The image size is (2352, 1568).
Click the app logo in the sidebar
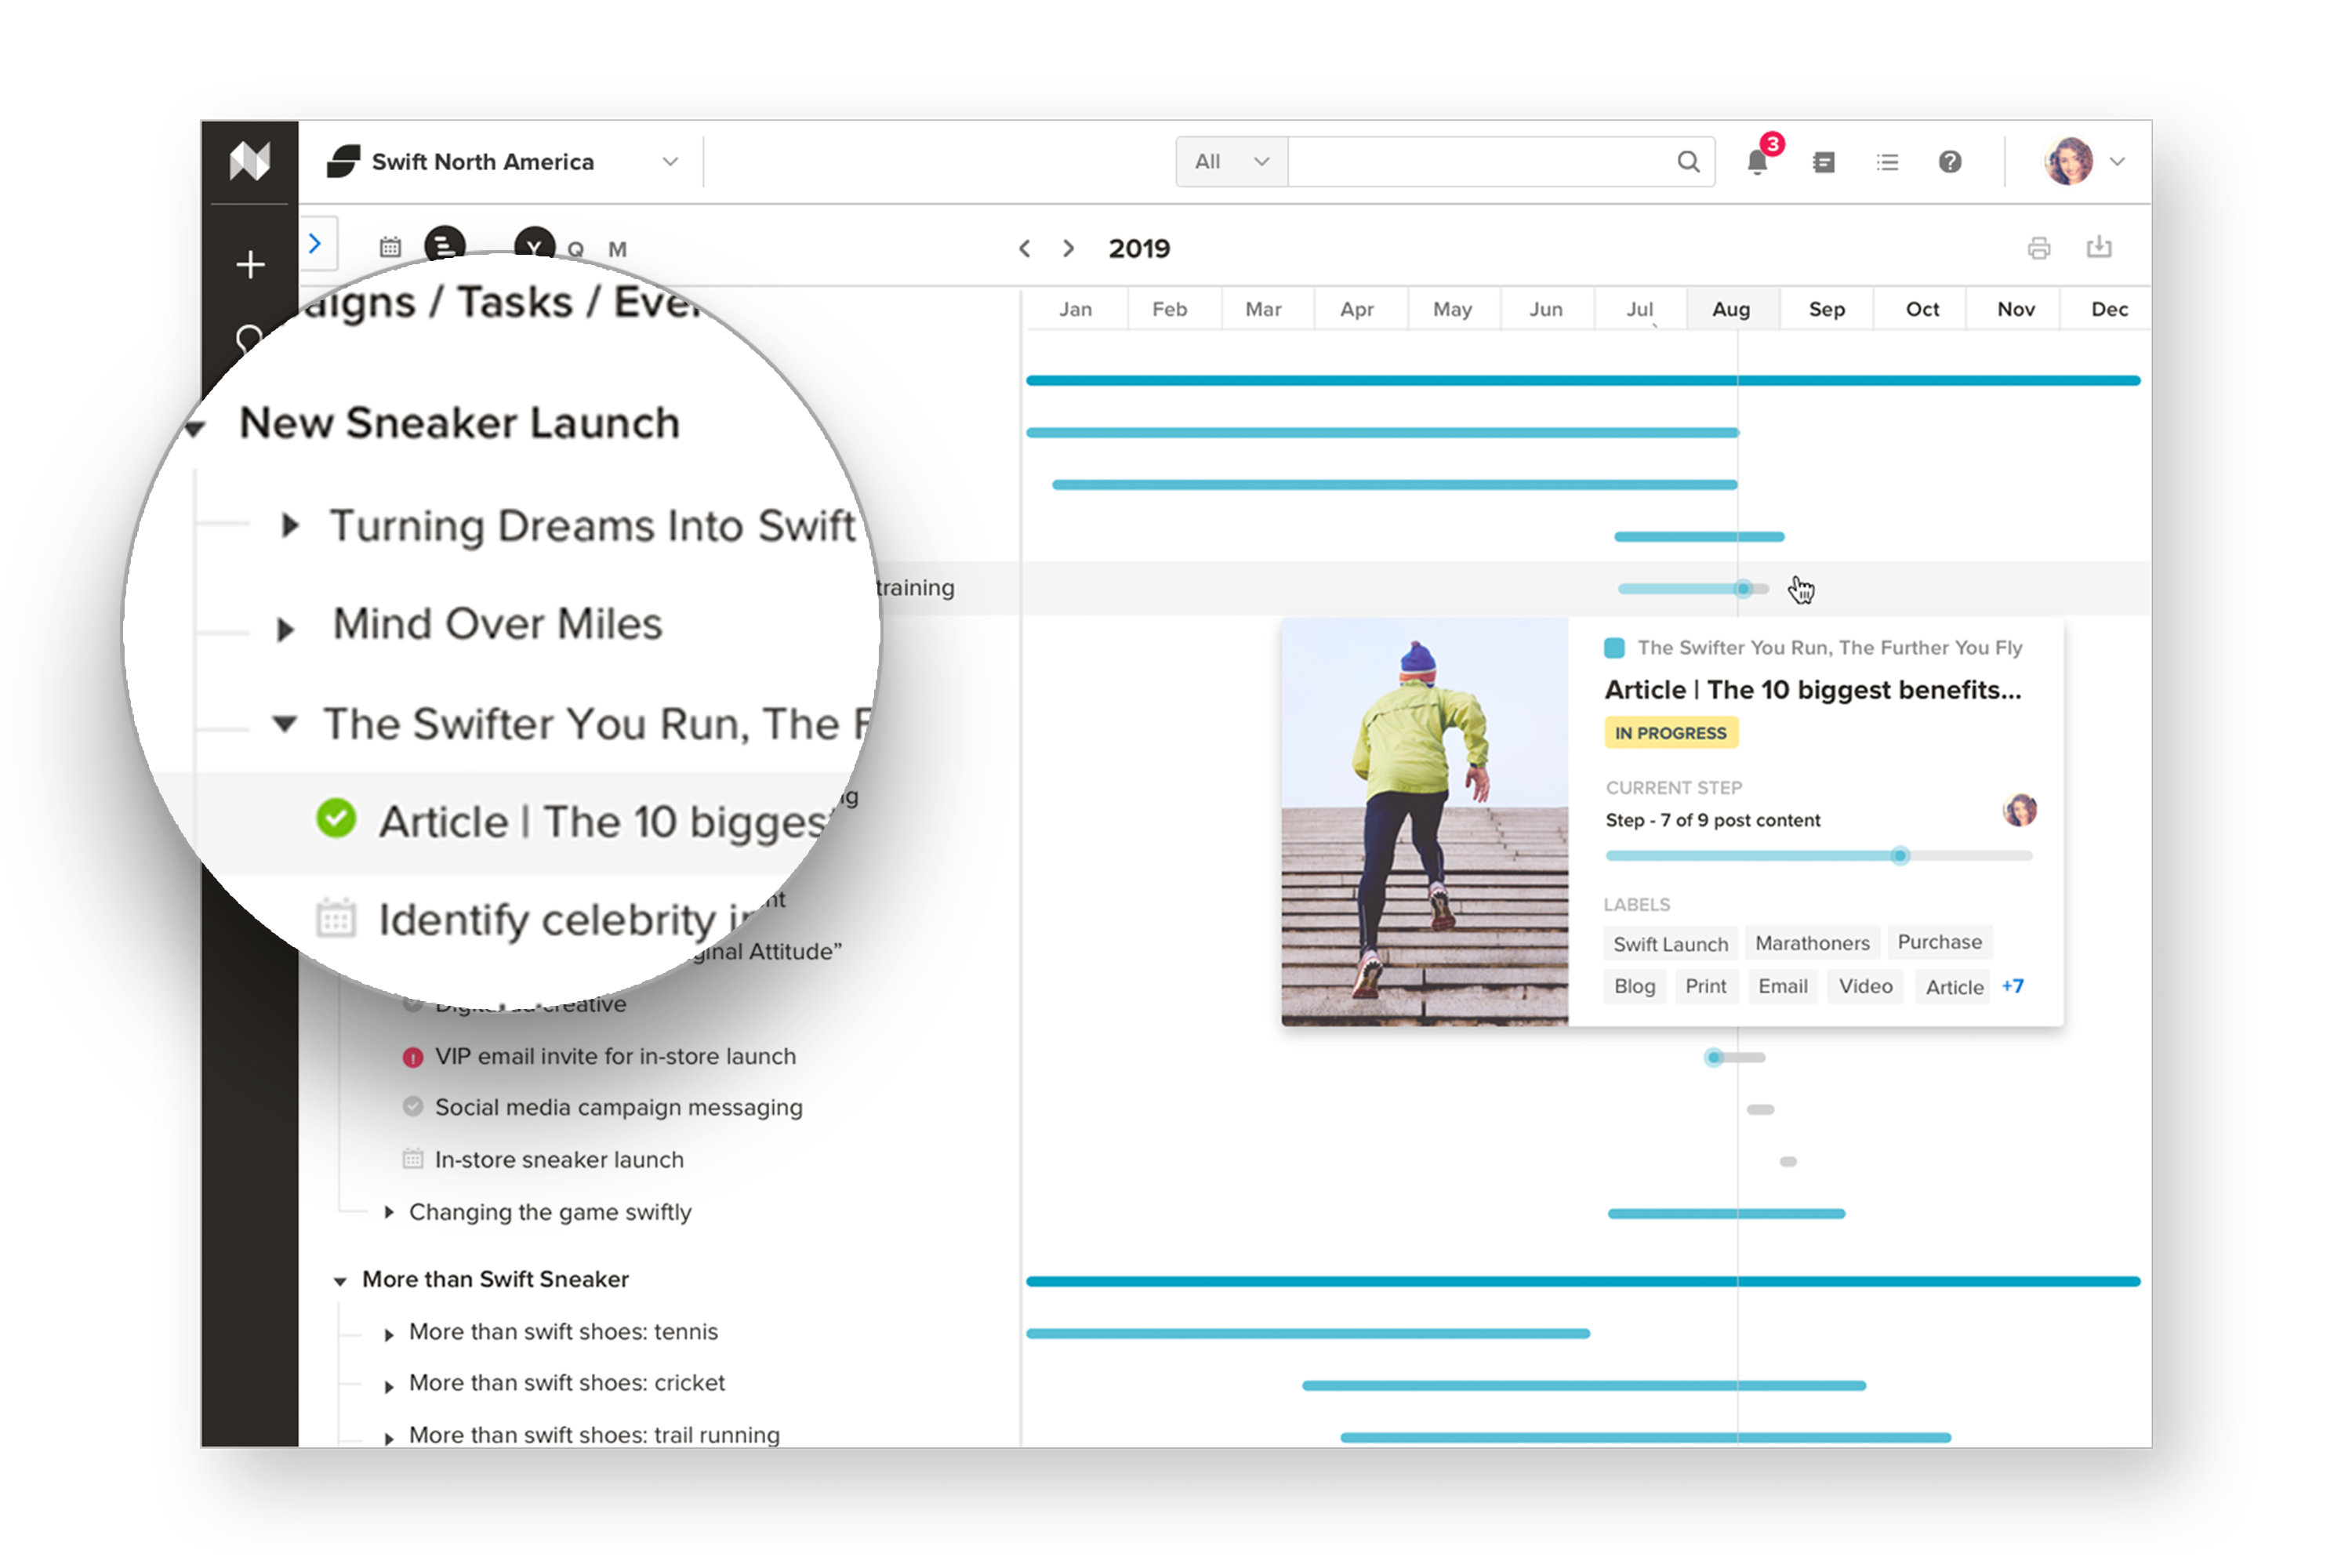249,161
